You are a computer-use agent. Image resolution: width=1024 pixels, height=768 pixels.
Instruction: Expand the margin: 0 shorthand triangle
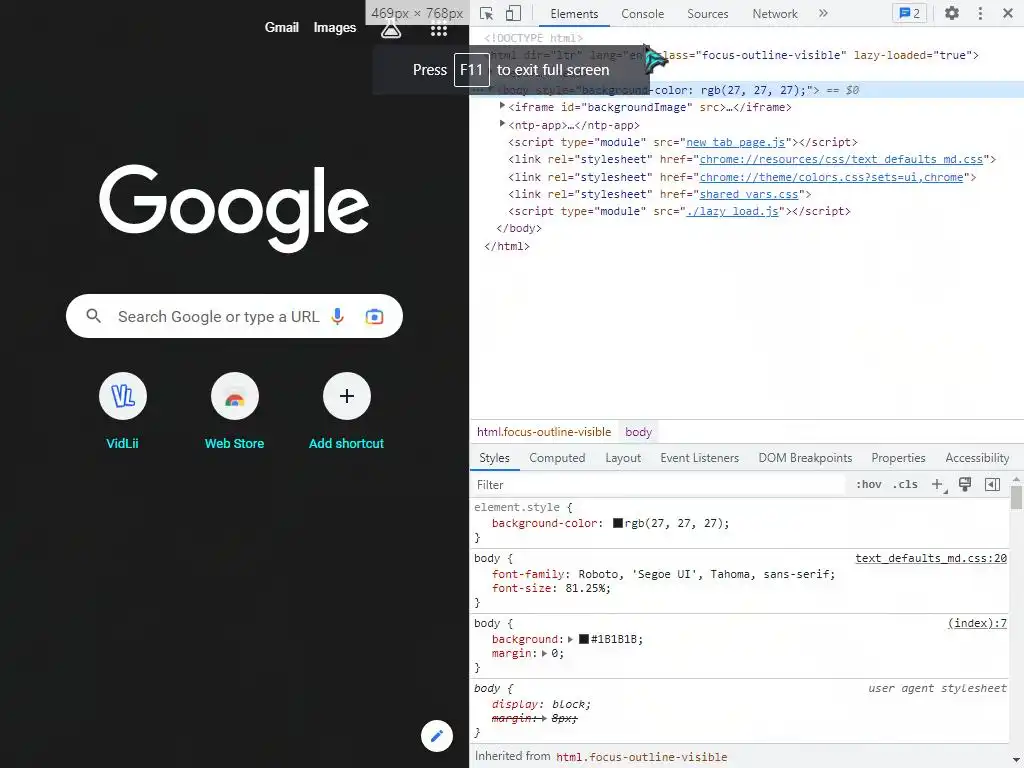point(544,653)
